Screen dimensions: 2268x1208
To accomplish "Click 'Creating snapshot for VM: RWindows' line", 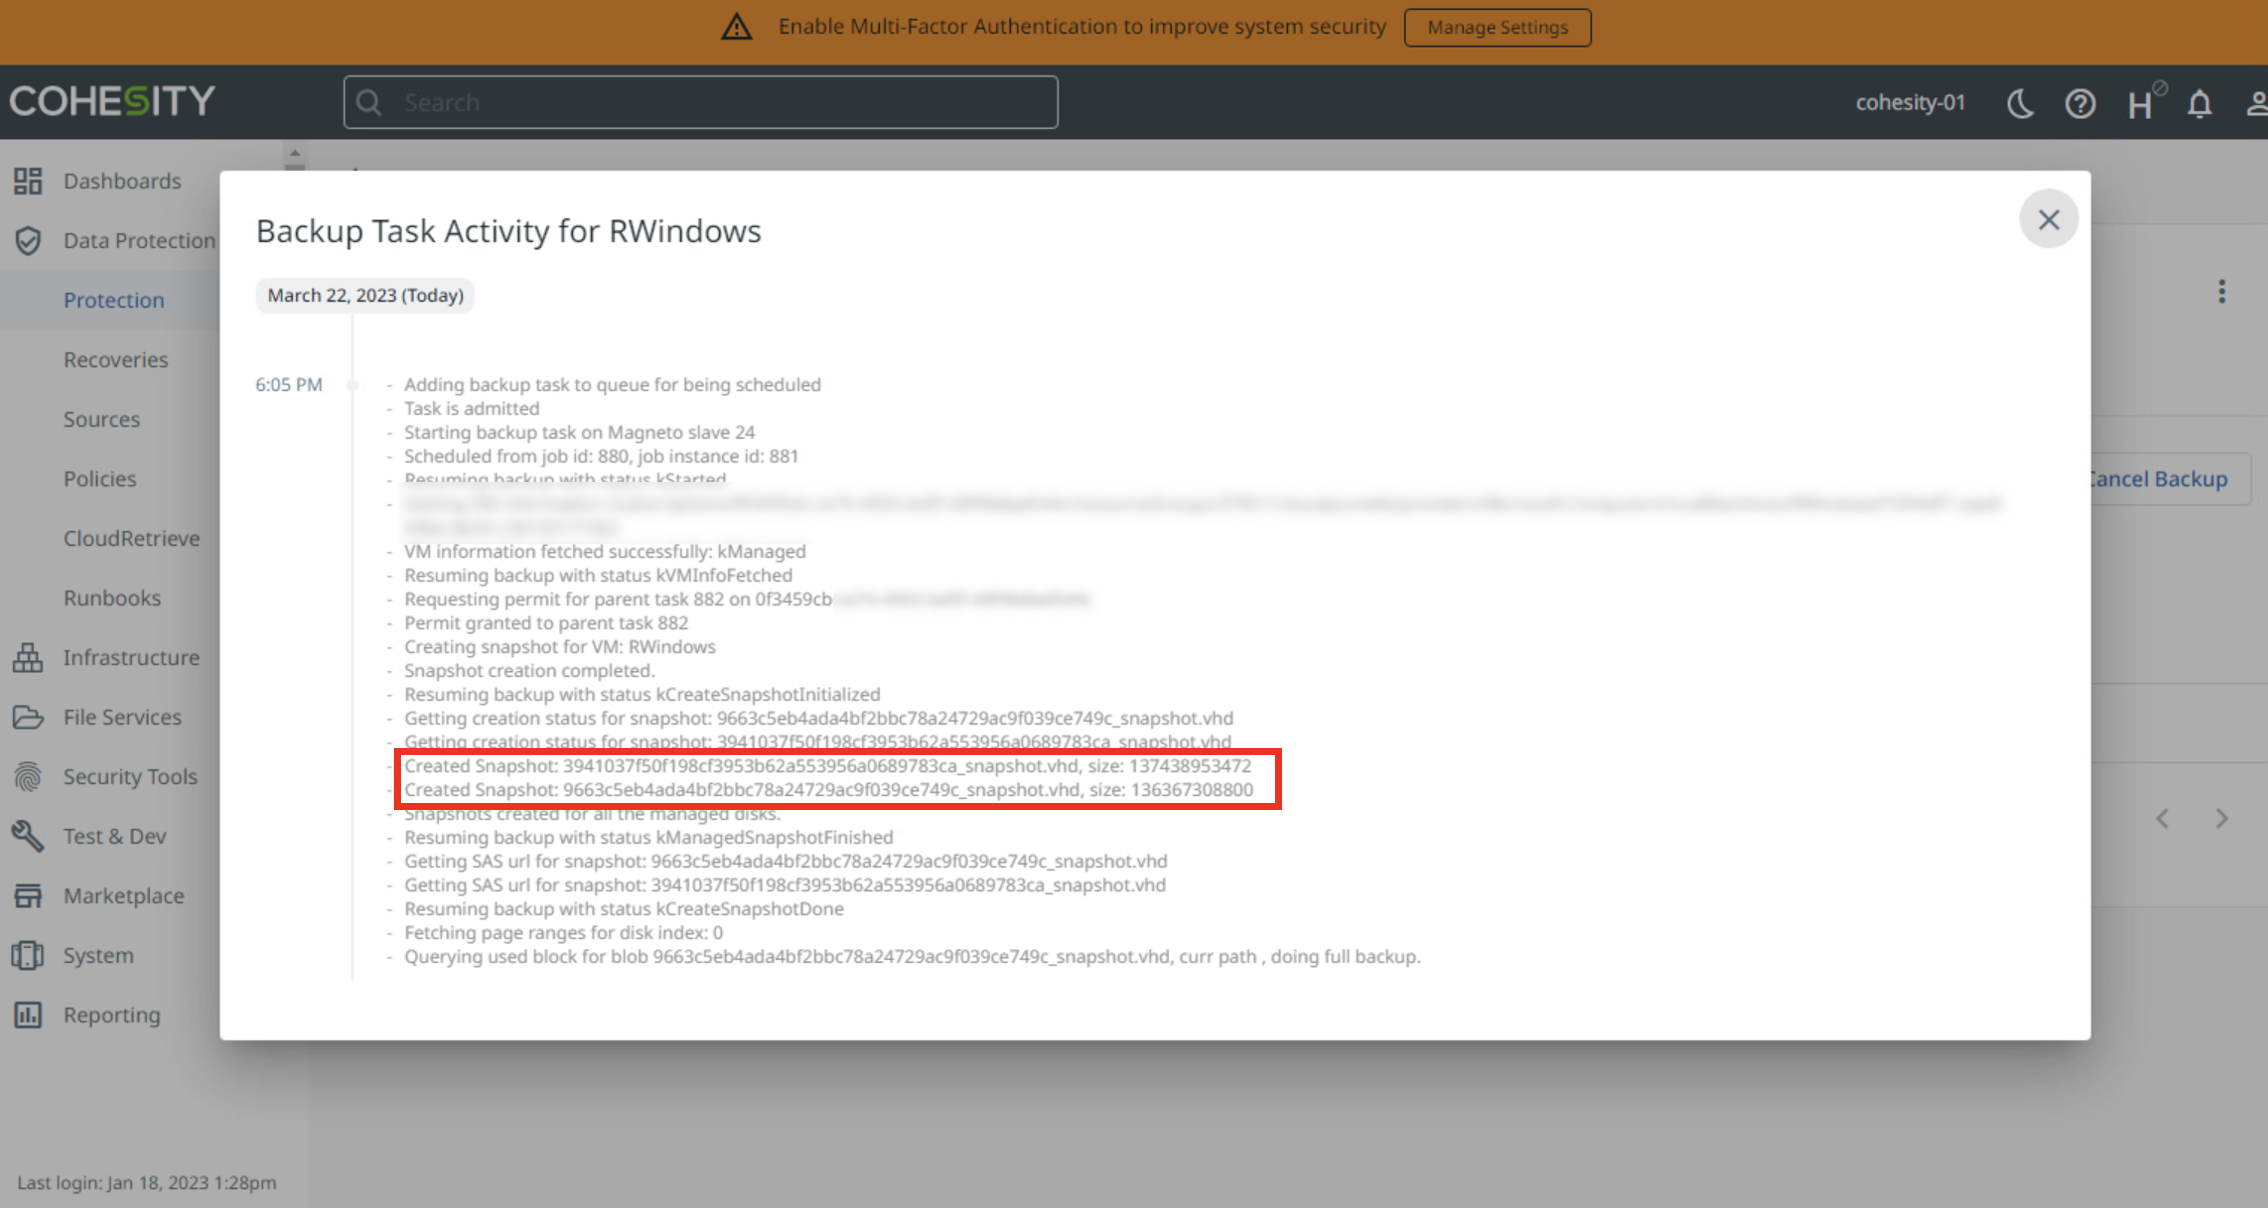I will pos(560,646).
